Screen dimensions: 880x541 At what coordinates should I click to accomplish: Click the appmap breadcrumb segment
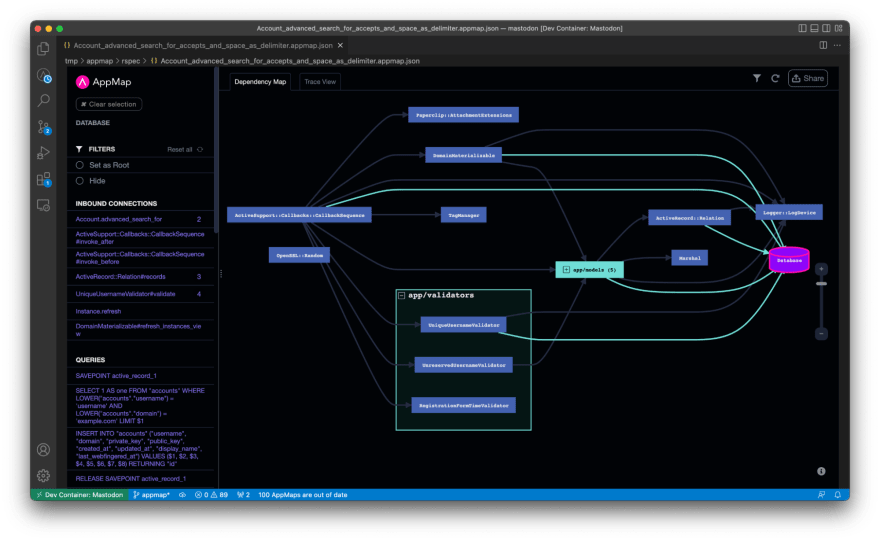(99, 61)
